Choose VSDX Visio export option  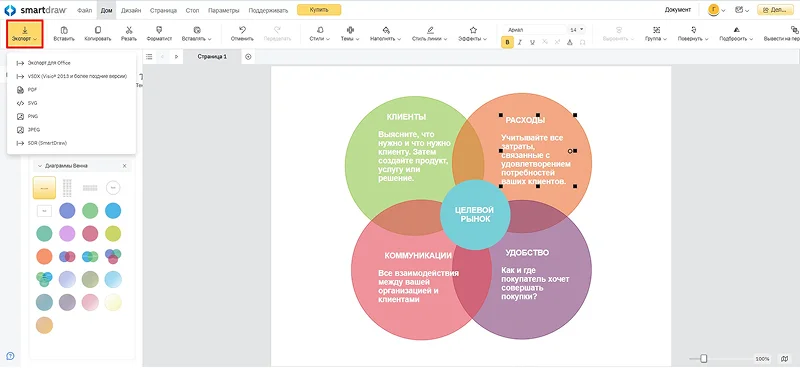pos(71,76)
